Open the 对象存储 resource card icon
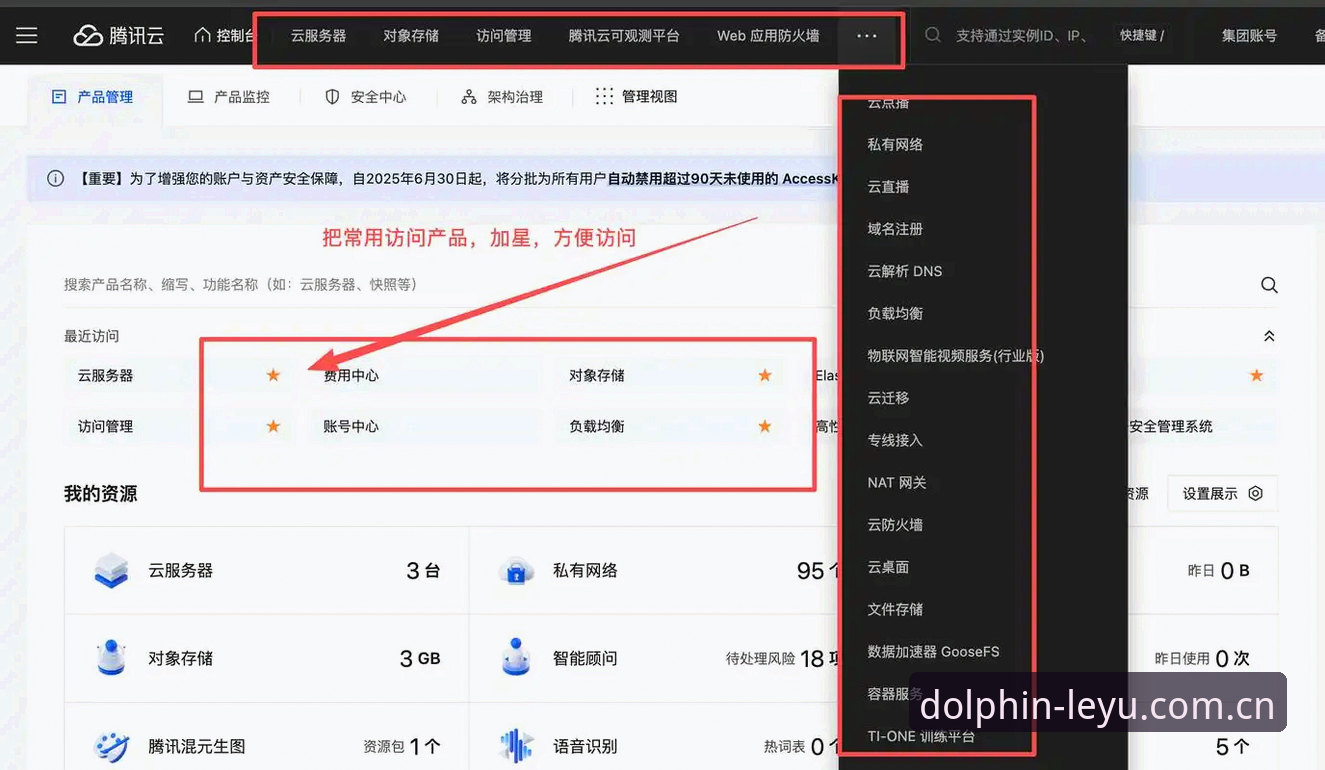The height and width of the screenshot is (770, 1325). tap(111, 658)
